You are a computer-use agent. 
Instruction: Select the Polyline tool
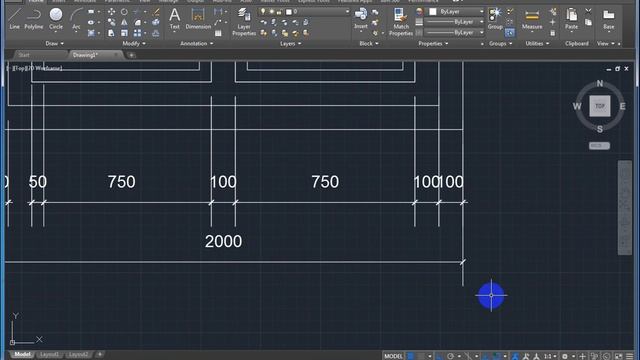coord(33,18)
